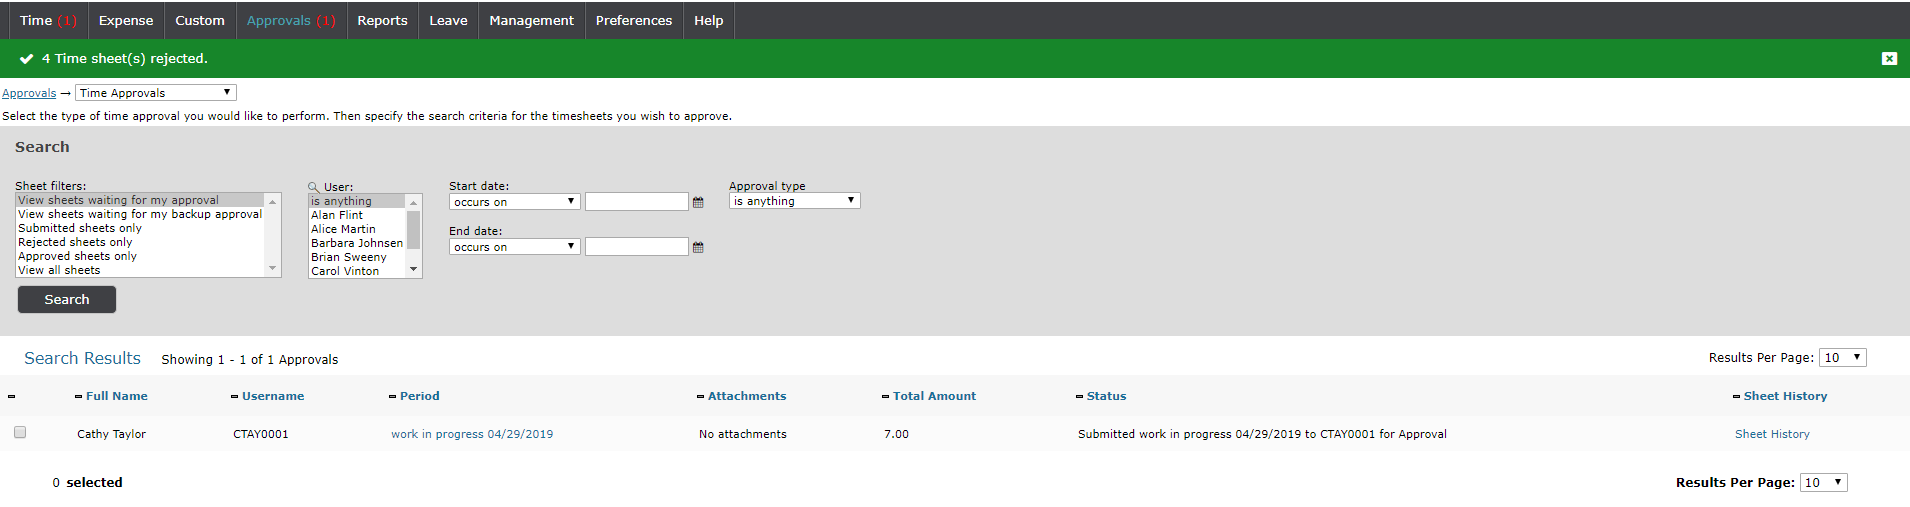Select 'Rejected sheets only' in Sheet filters
1910x507 pixels.
pos(75,242)
